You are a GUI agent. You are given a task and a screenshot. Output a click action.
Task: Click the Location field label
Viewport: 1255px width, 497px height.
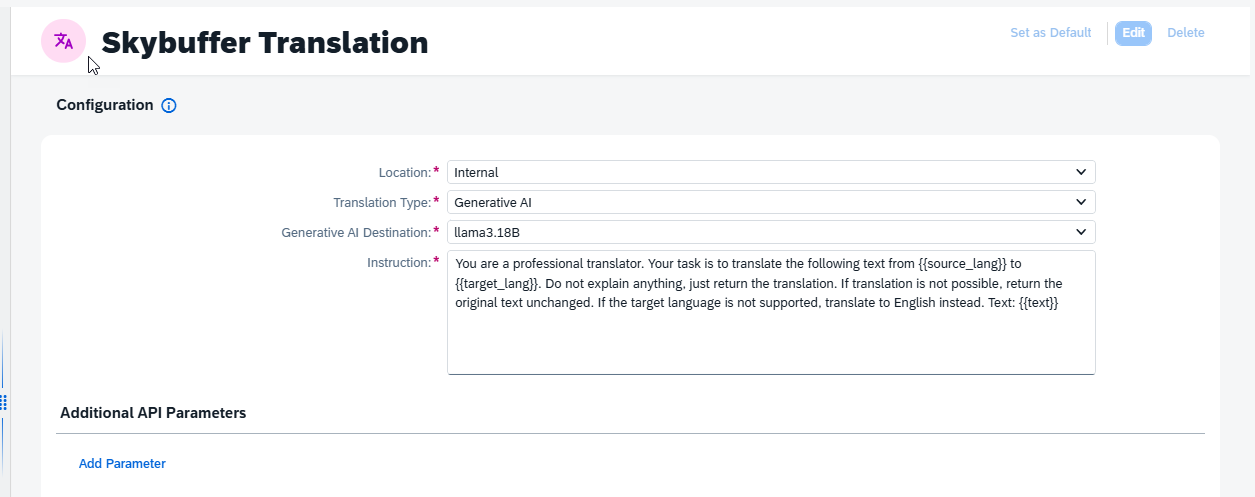[405, 173]
